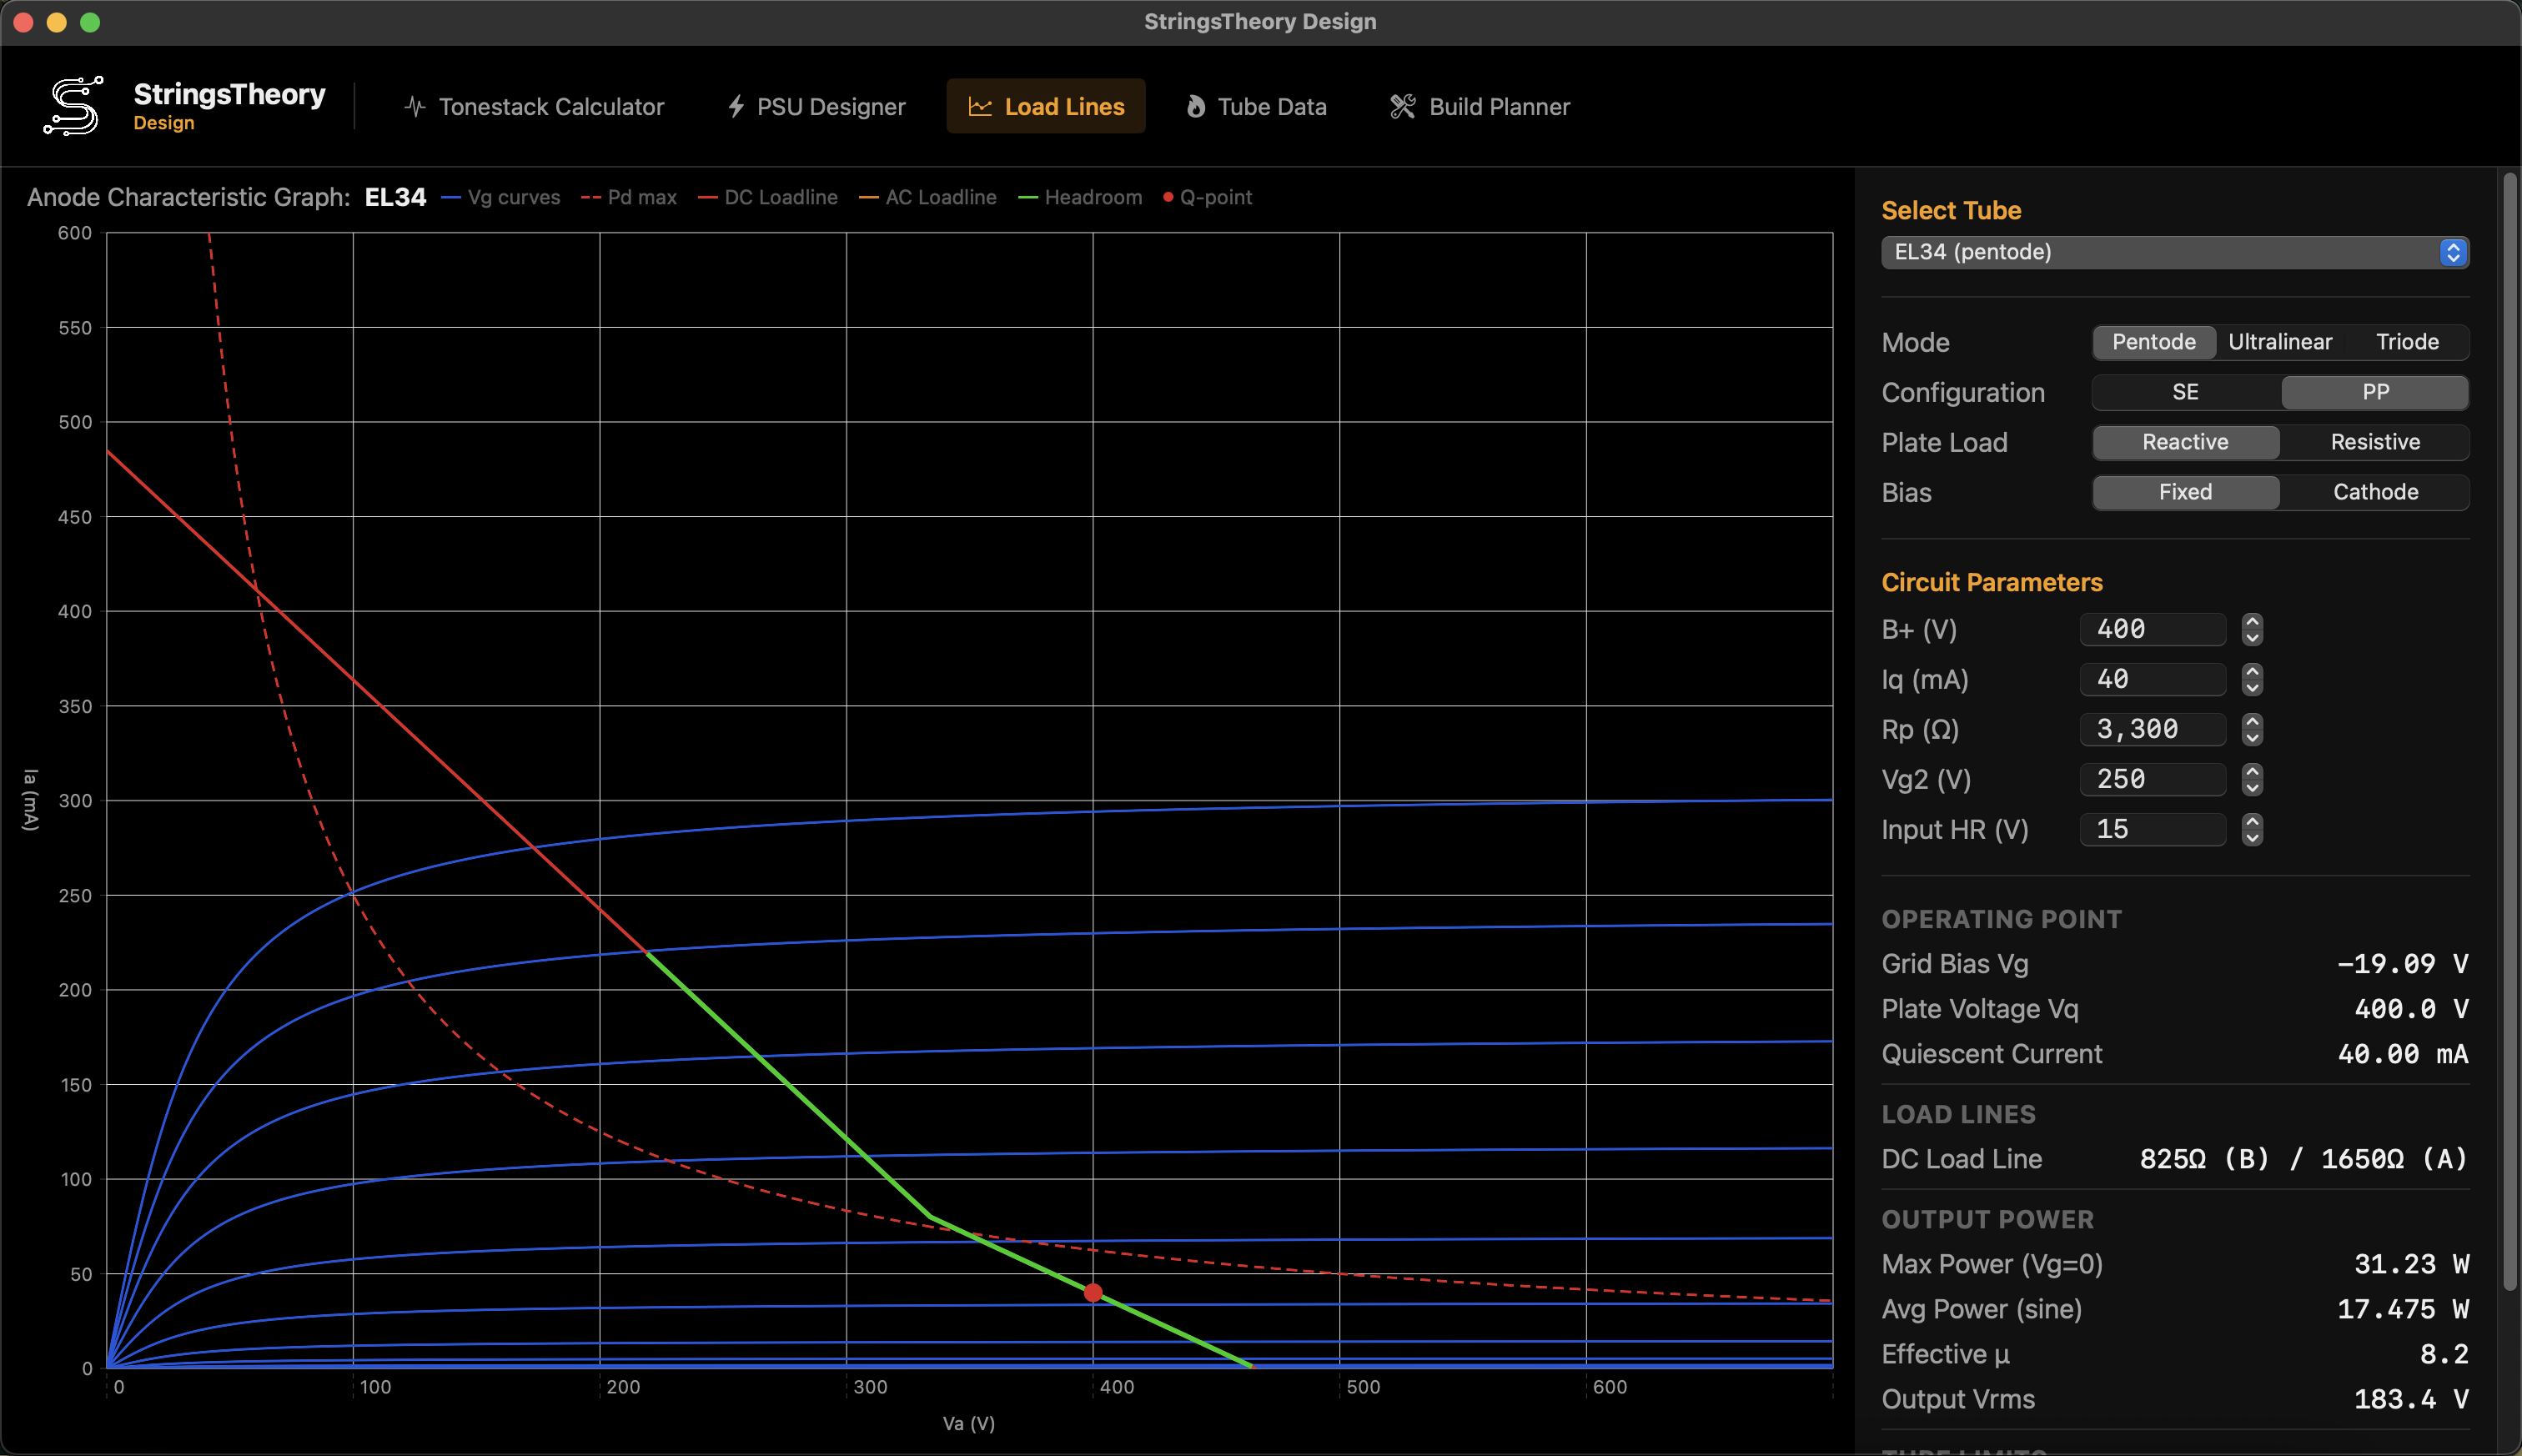Switch Plate Load to Resistive
Viewport: 2522px width, 1456px height.
2375,442
